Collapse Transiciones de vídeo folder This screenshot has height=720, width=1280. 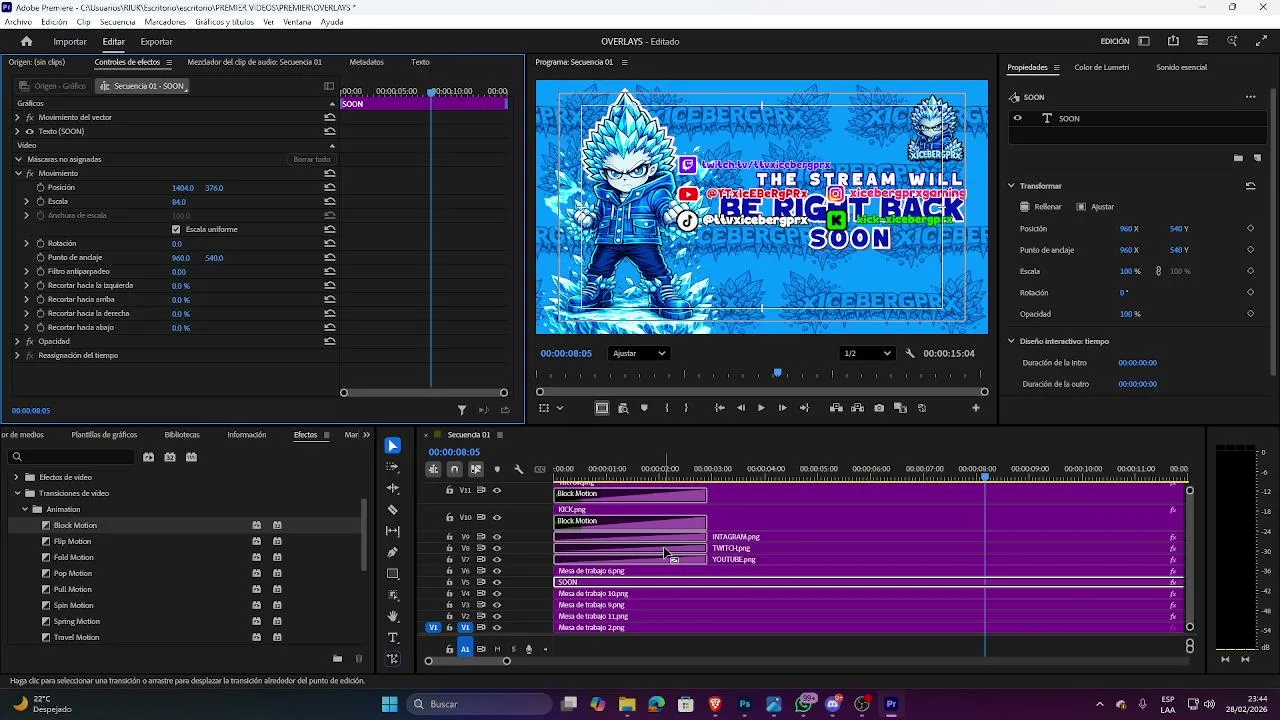(17, 493)
